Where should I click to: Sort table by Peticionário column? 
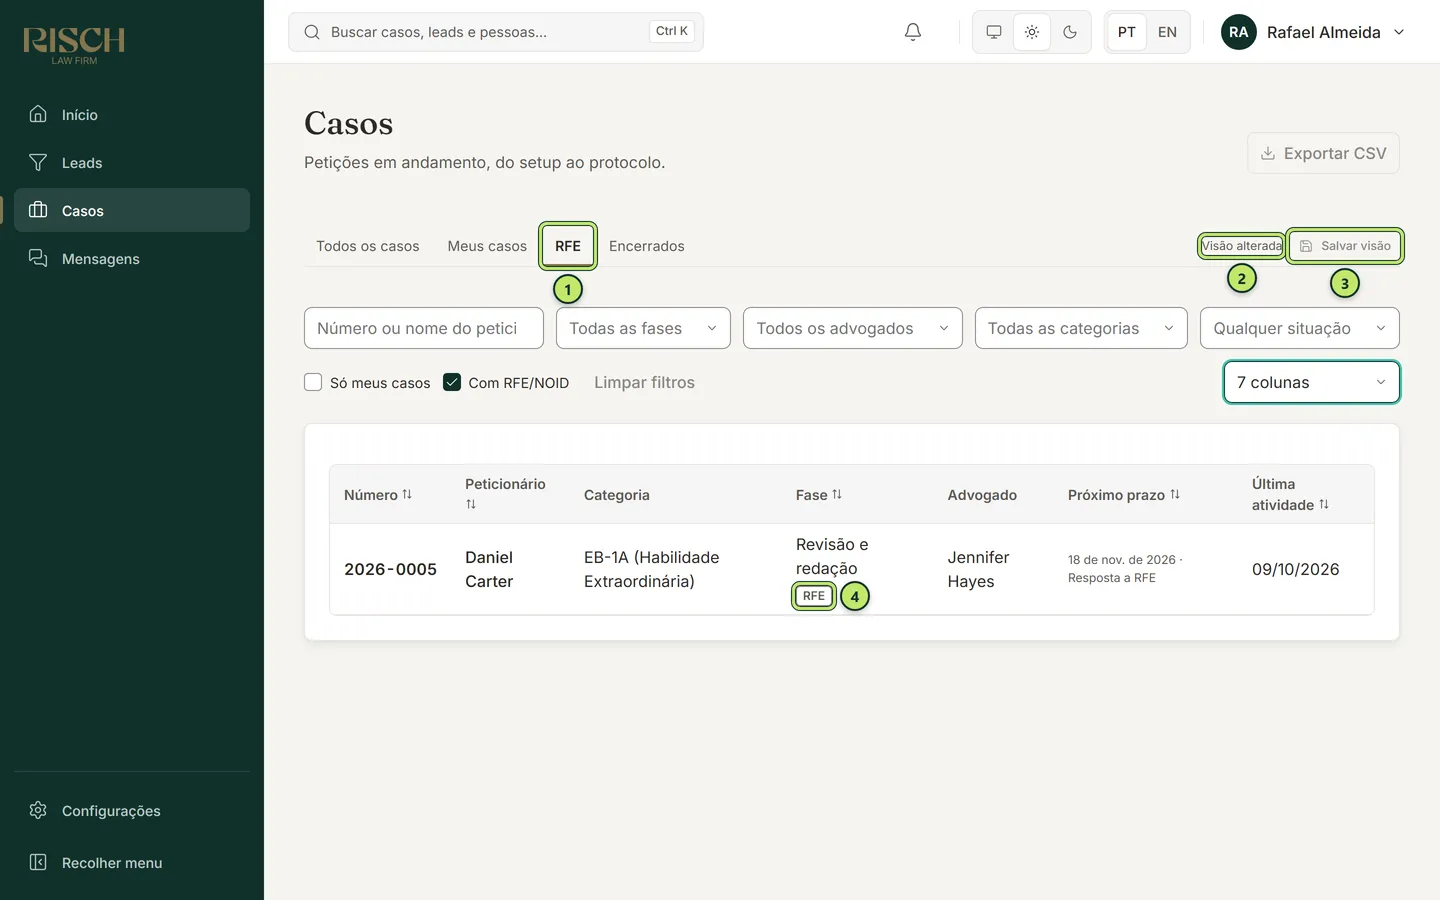click(x=505, y=494)
